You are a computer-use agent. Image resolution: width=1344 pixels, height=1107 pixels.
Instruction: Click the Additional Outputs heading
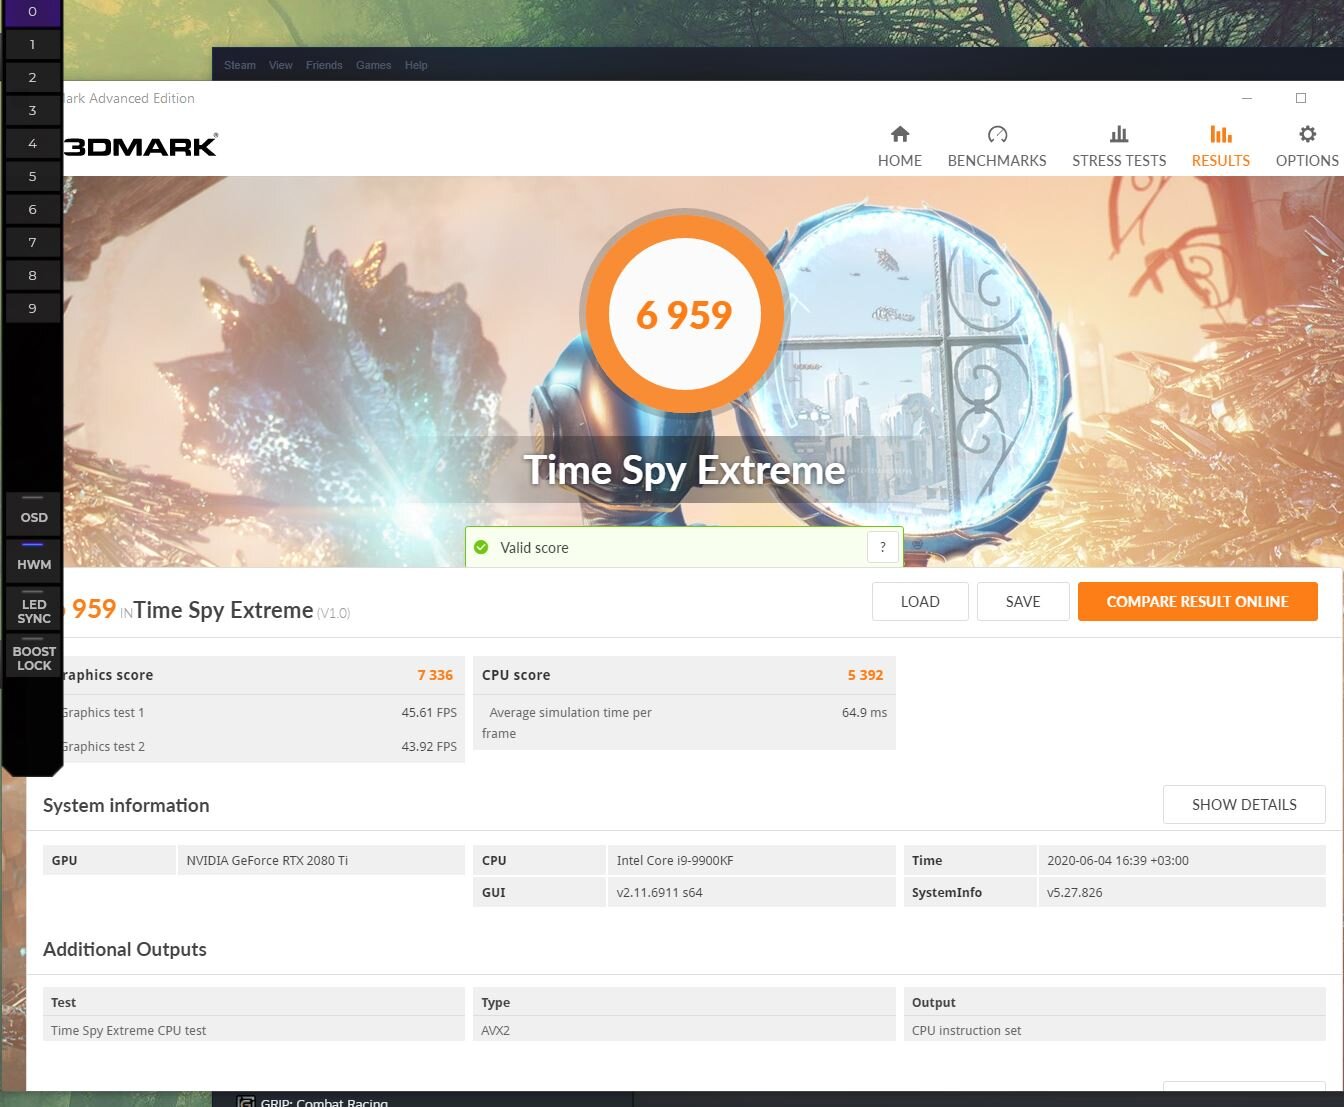[125, 949]
